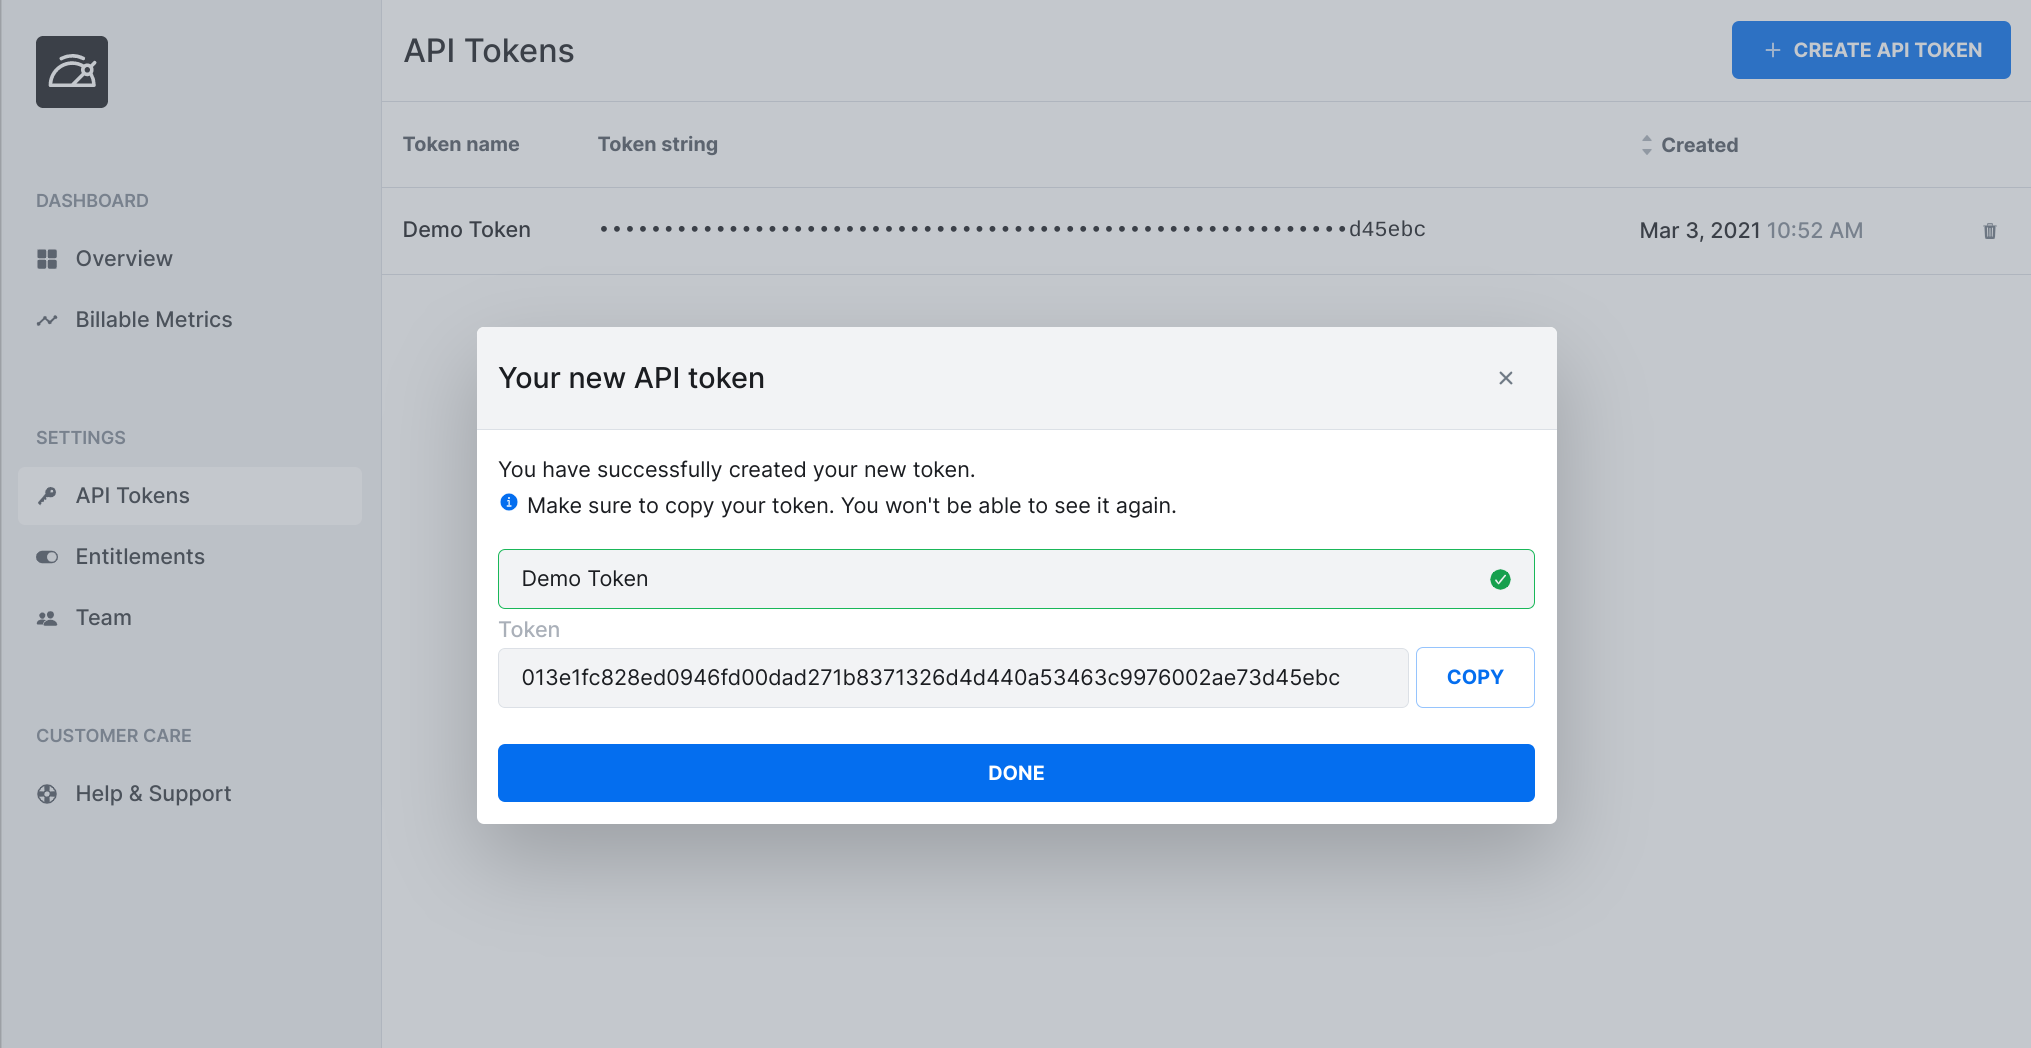The width and height of the screenshot is (2031, 1048).
Task: Click the speedometer app logo
Action: [x=72, y=72]
